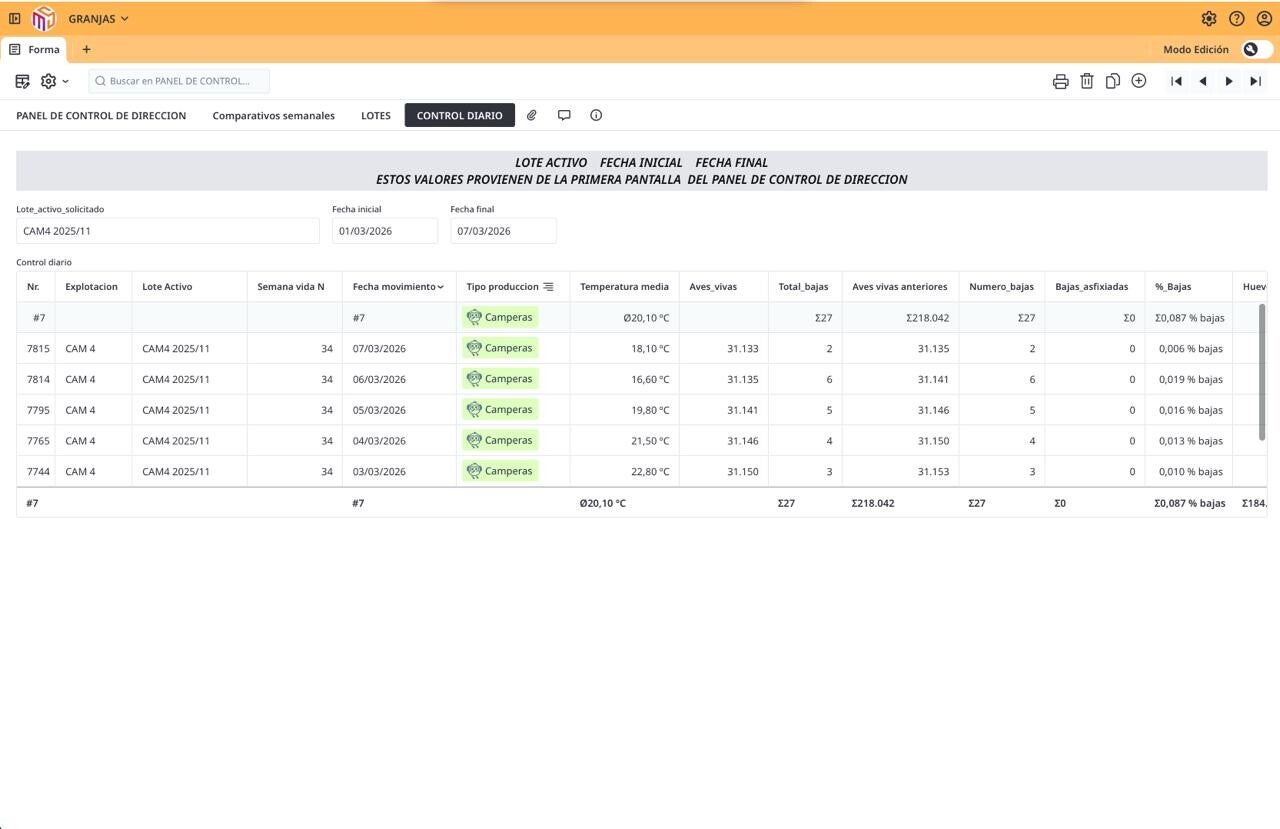This screenshot has height=829, width=1280.
Task: Open the gear settings dropdown in toolbar
Action: [54, 81]
